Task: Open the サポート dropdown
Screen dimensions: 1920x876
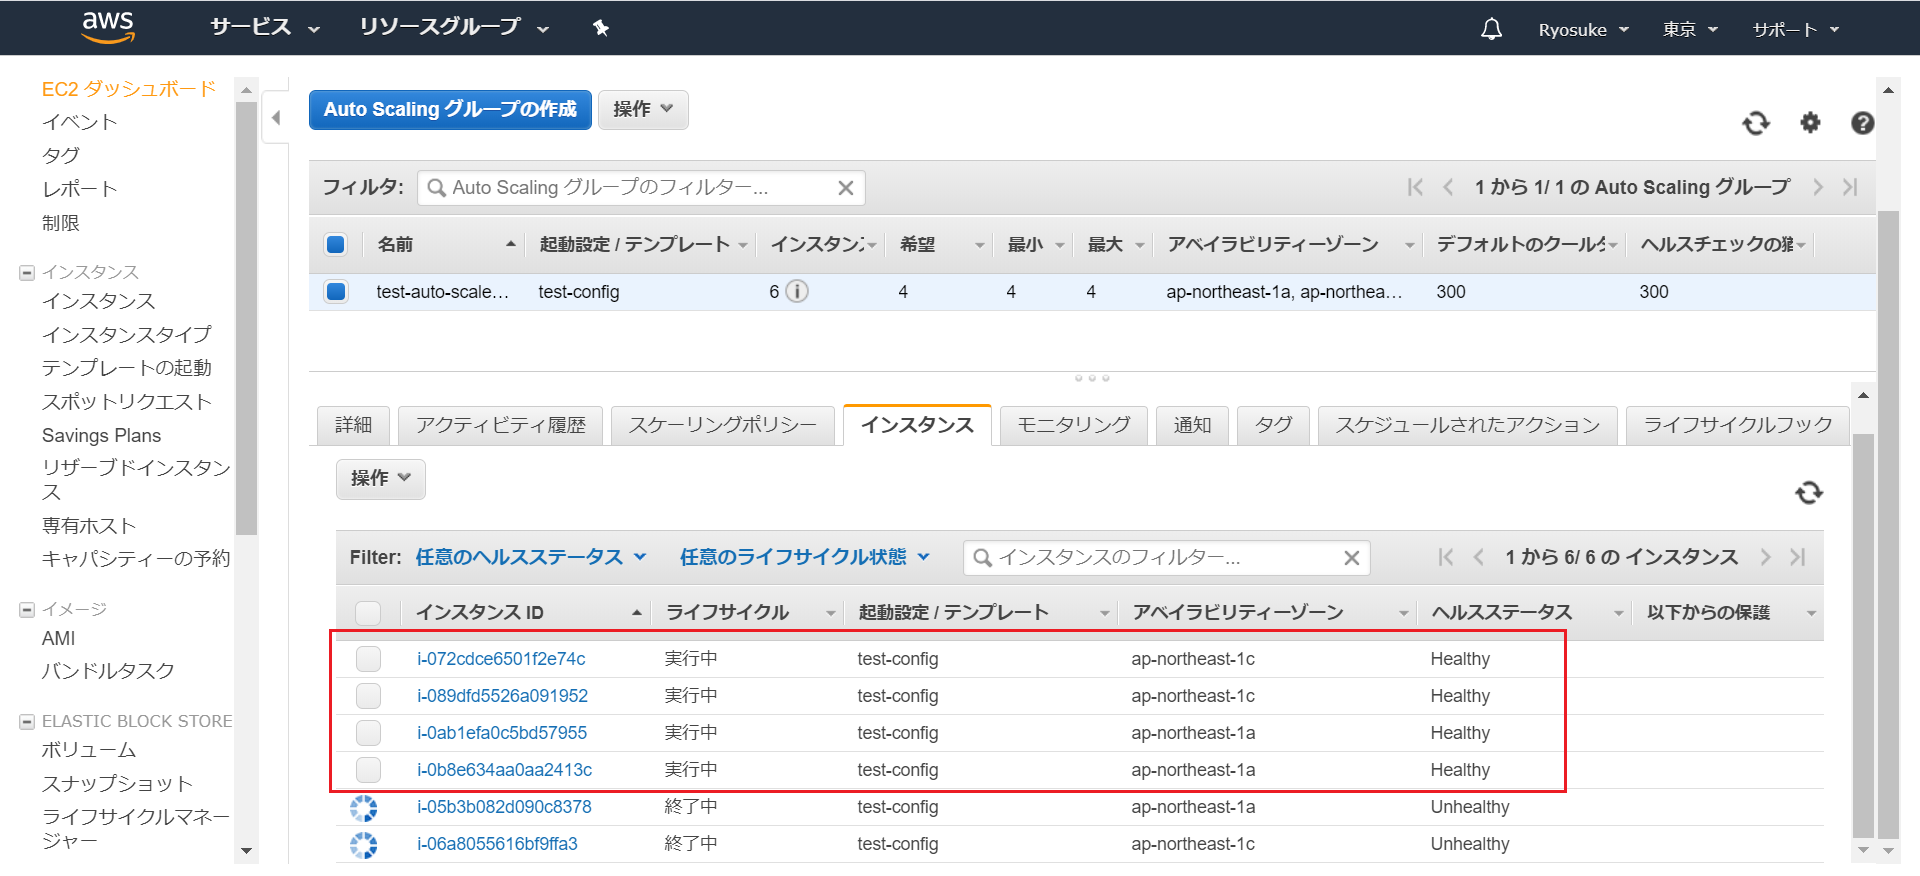Action: click(1796, 30)
